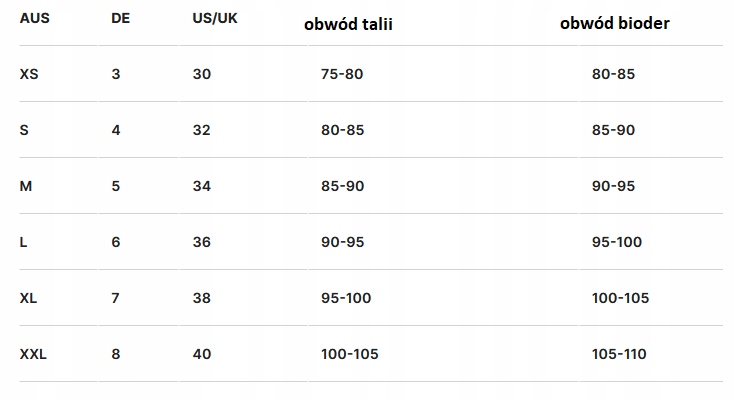Image resolution: width=735 pixels, height=400 pixels.
Task: Click hip value 105-110 in XXL row
Action: [620, 354]
